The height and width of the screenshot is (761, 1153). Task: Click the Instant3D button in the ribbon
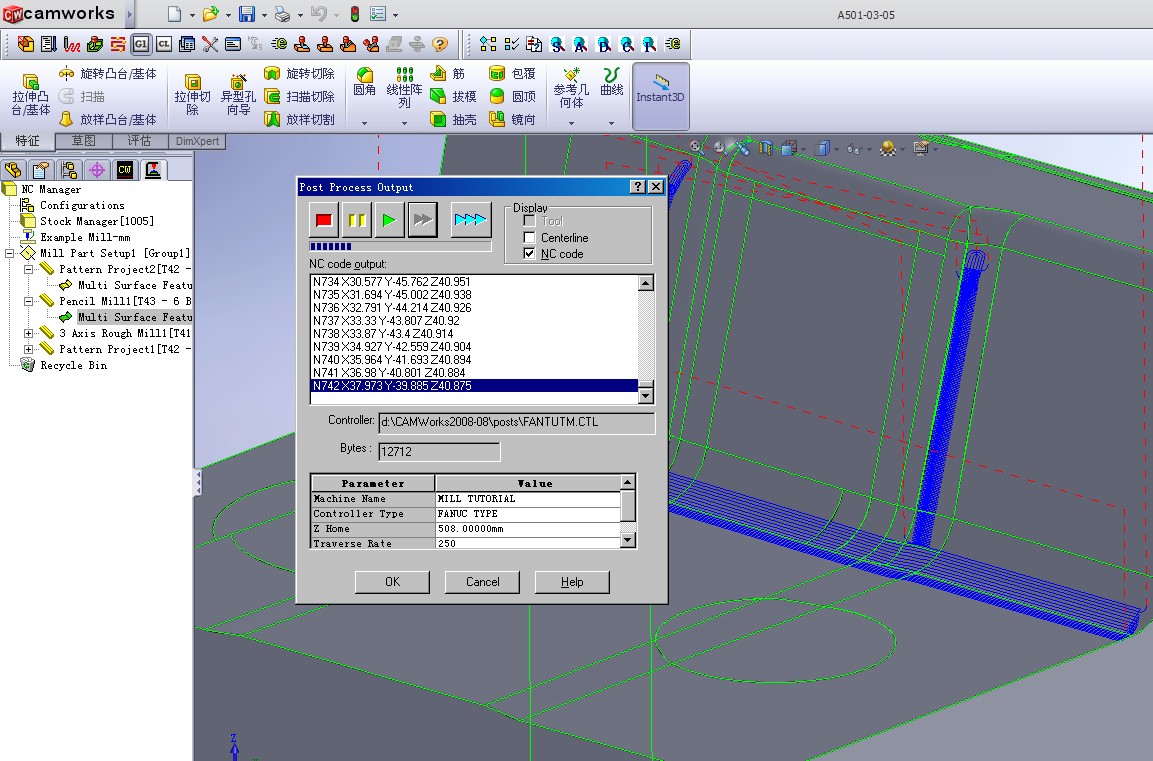660,96
